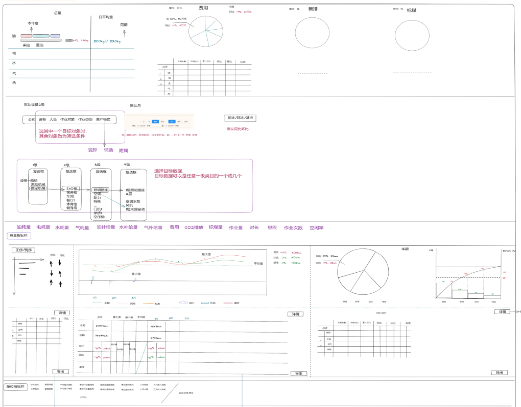Open the first purple metric link in the row
521x407 pixels.
(x=24, y=227)
